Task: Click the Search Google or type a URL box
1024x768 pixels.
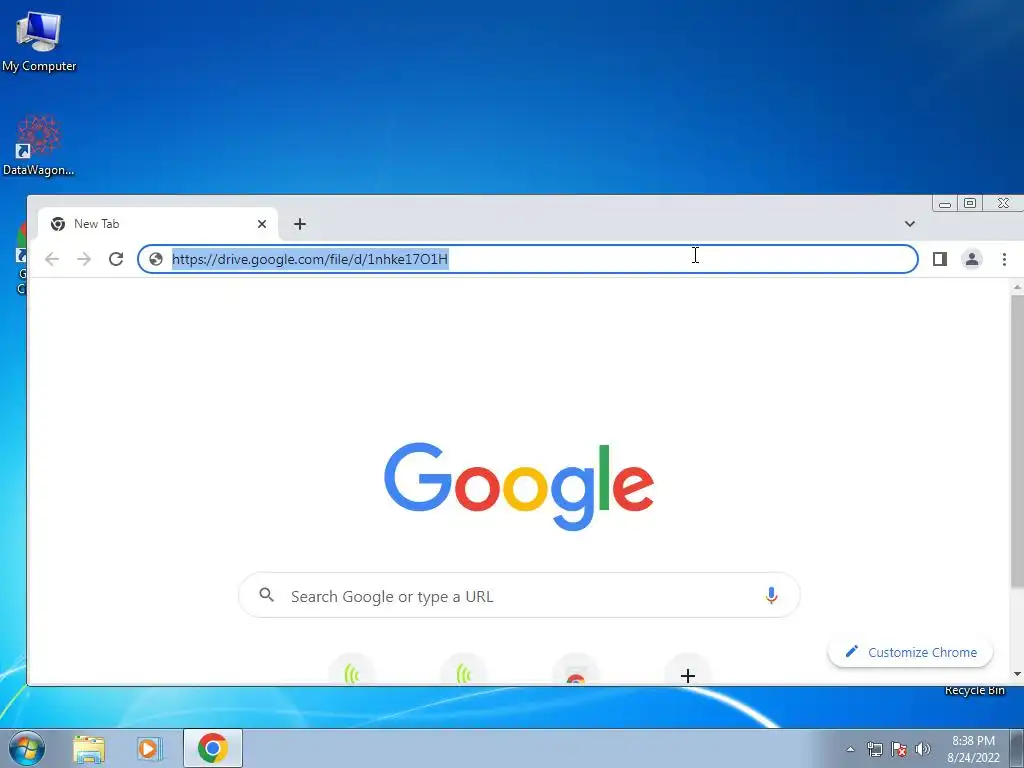Action: pos(519,595)
